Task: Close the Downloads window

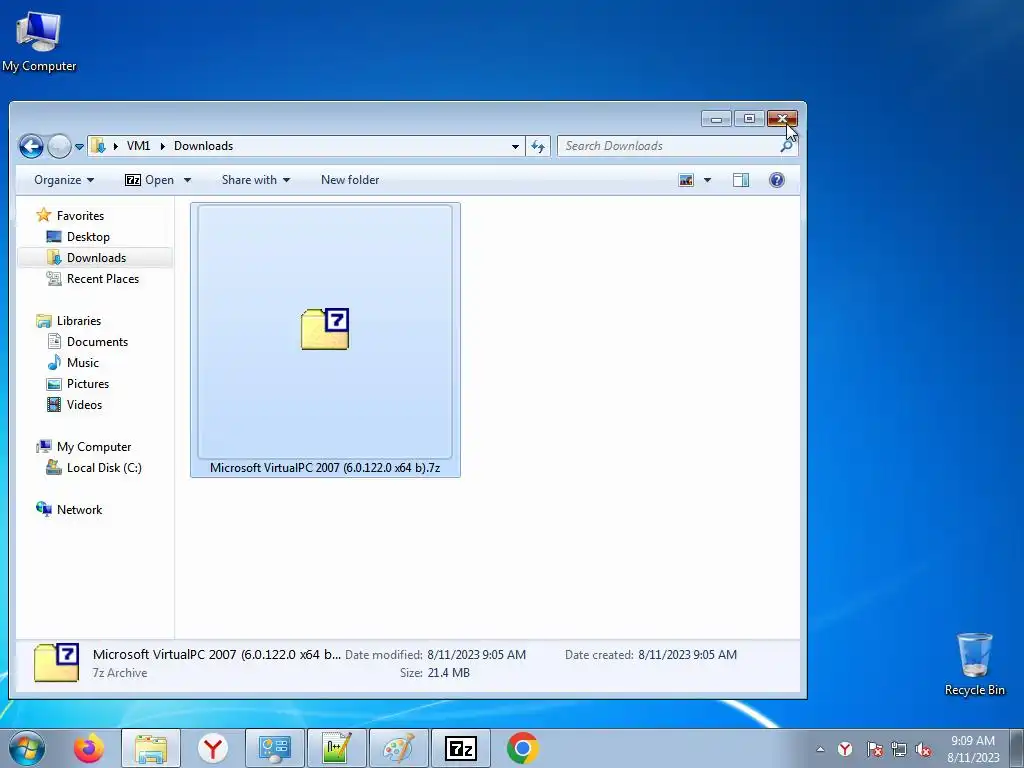Action: [782, 119]
